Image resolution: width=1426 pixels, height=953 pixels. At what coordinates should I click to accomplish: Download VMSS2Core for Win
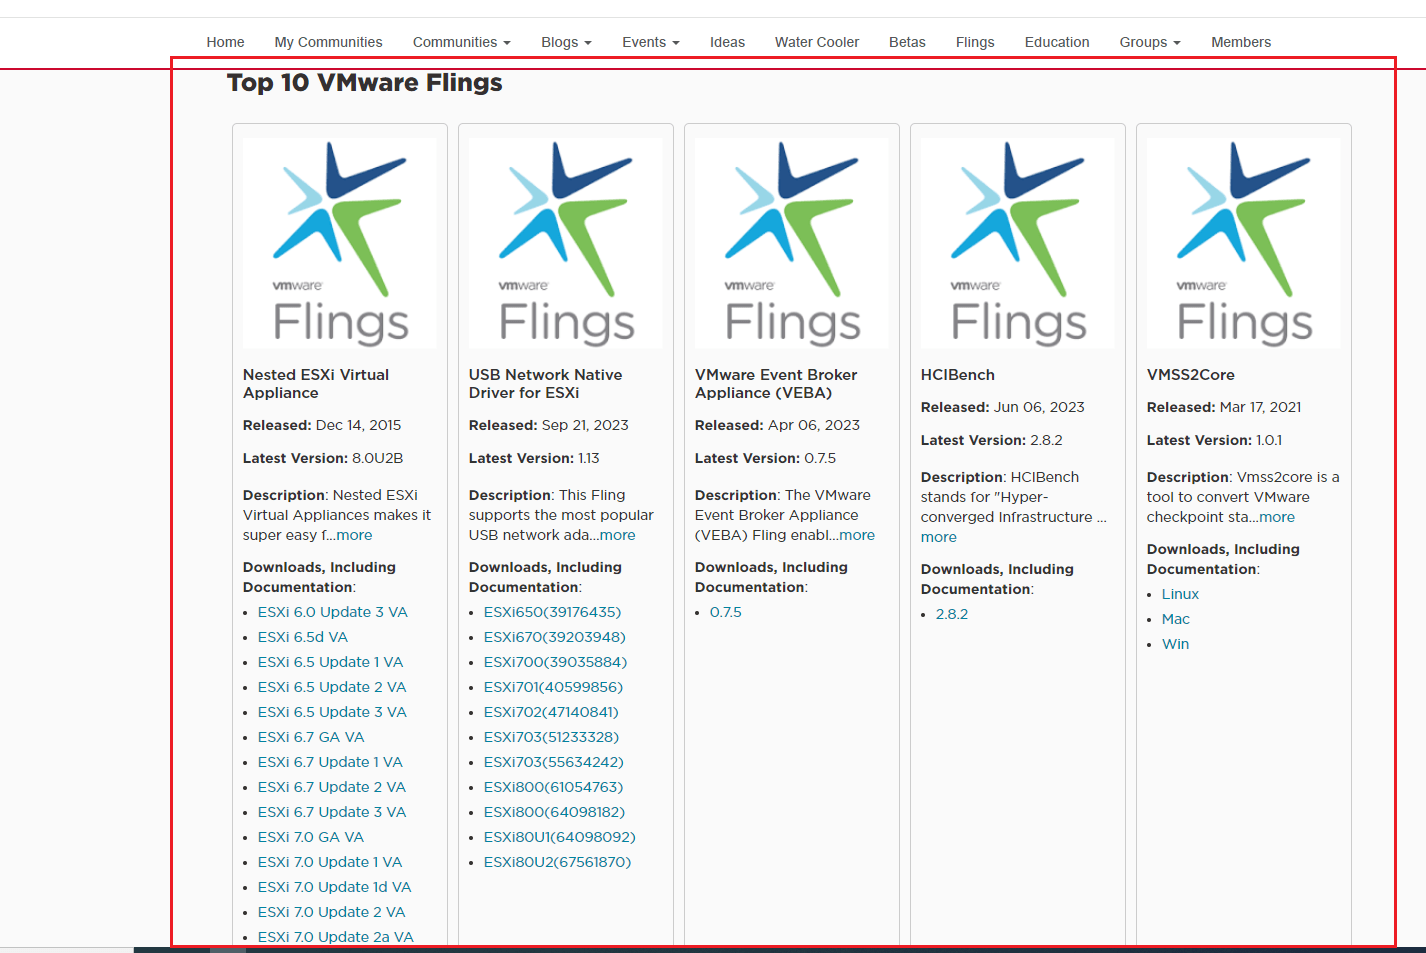pyautogui.click(x=1176, y=644)
